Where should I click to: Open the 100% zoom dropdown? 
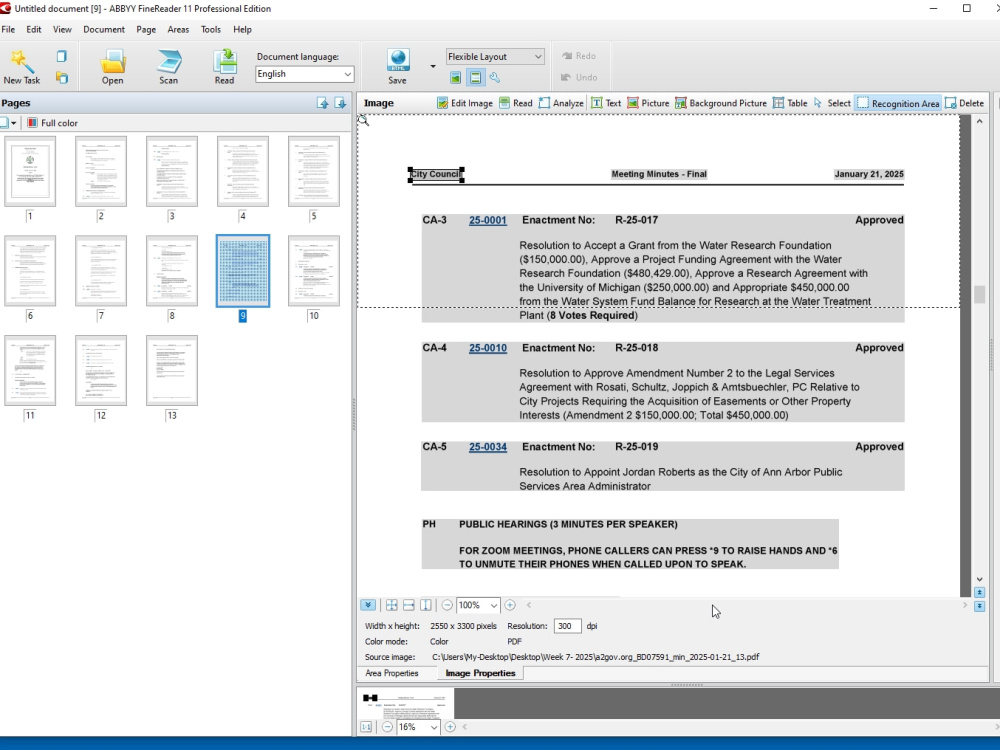coord(494,605)
